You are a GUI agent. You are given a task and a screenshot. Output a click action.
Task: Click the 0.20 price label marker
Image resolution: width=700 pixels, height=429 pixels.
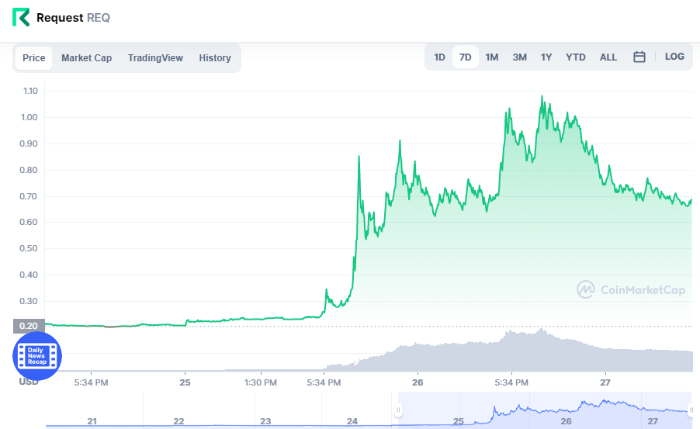29,326
